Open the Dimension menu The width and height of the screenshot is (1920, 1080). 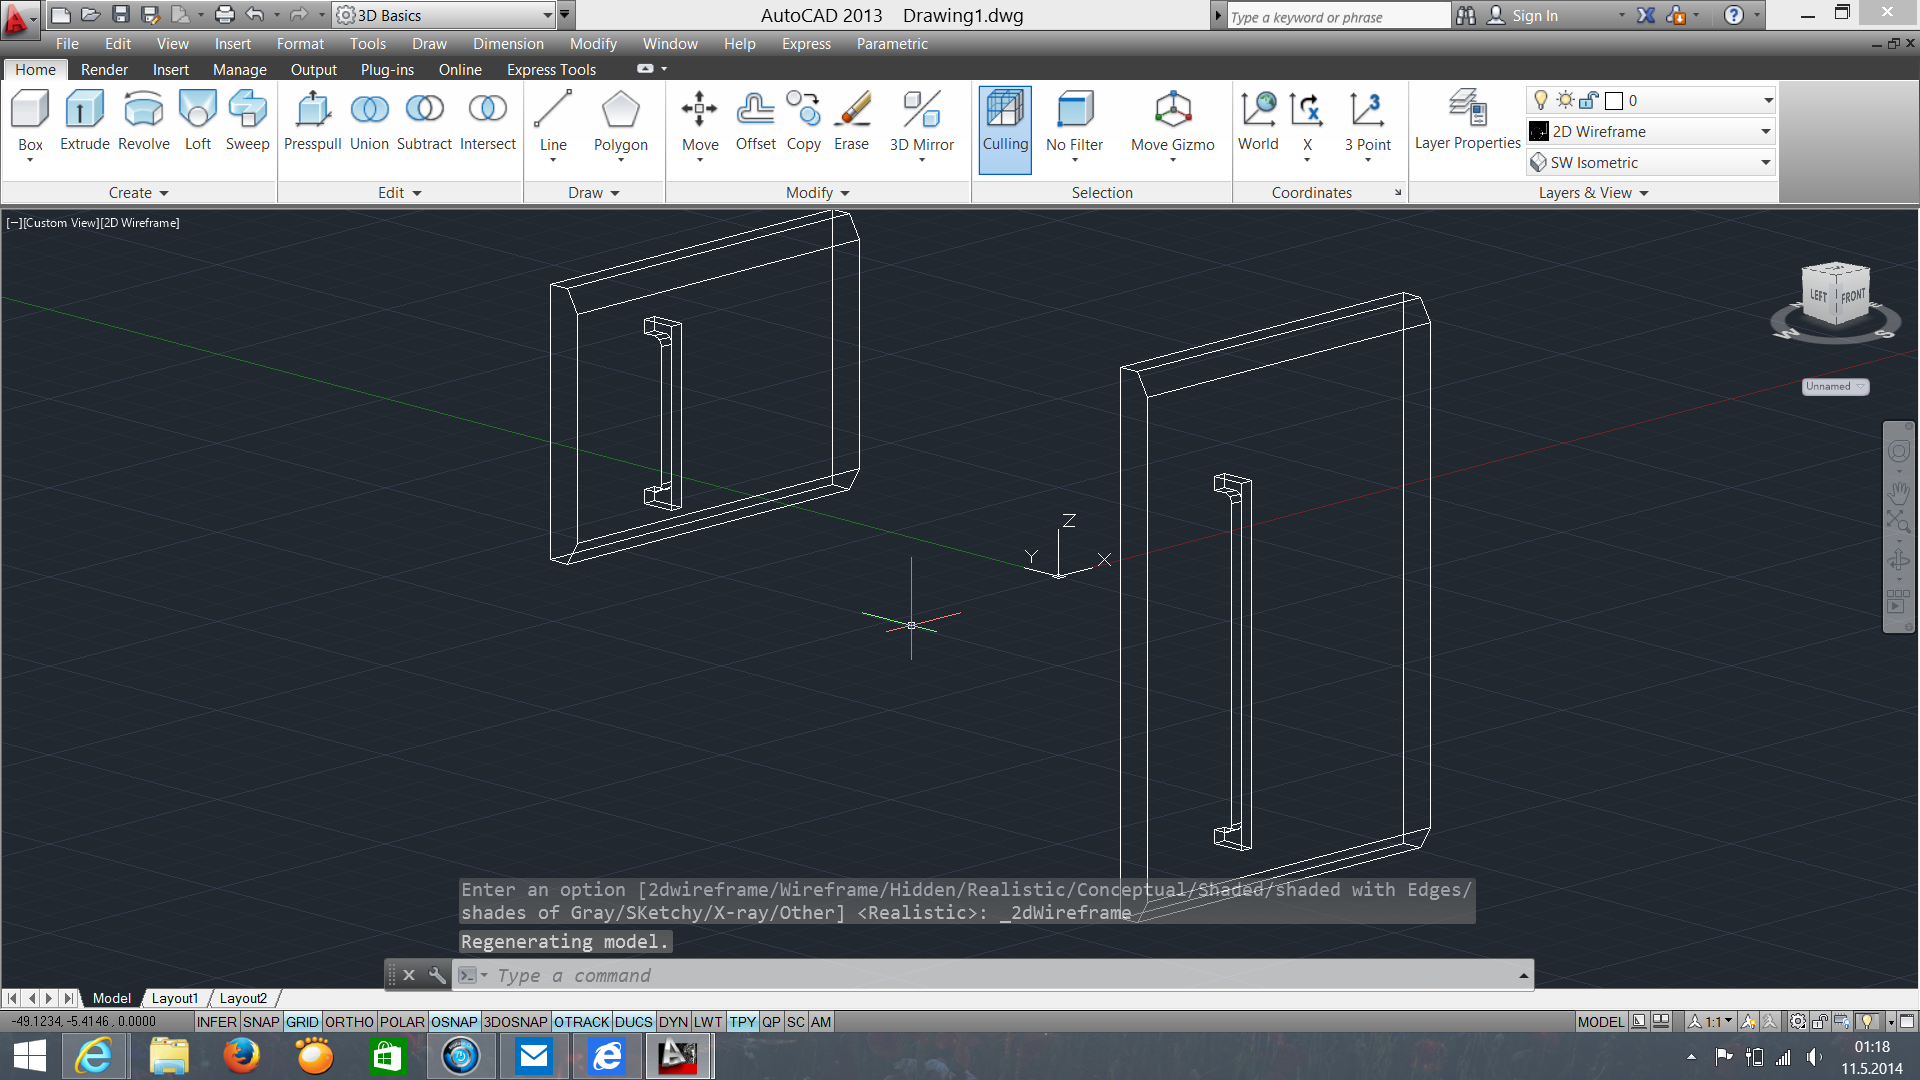point(508,44)
